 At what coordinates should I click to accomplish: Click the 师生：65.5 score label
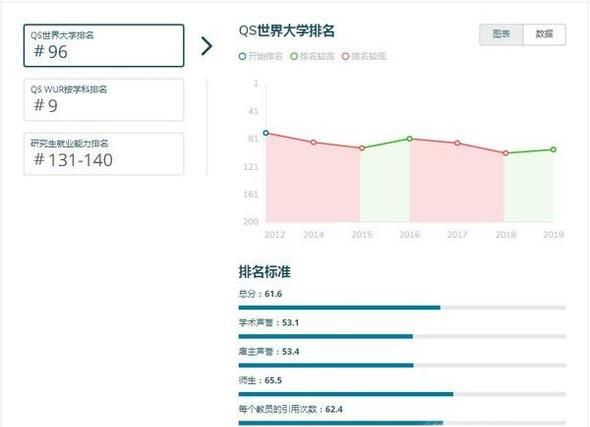(260, 380)
